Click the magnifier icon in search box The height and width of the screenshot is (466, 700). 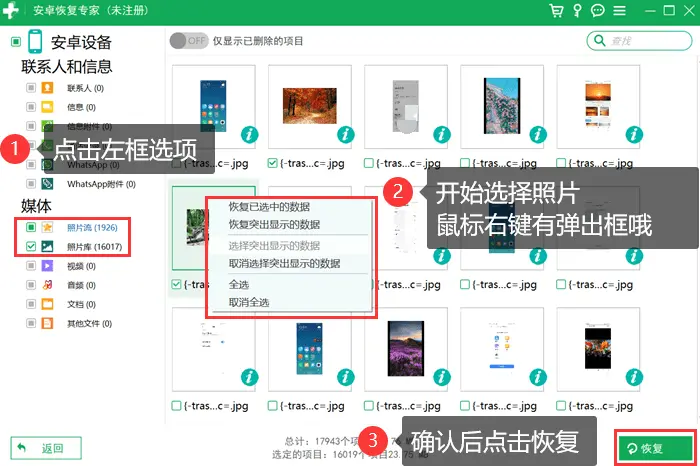[599, 41]
